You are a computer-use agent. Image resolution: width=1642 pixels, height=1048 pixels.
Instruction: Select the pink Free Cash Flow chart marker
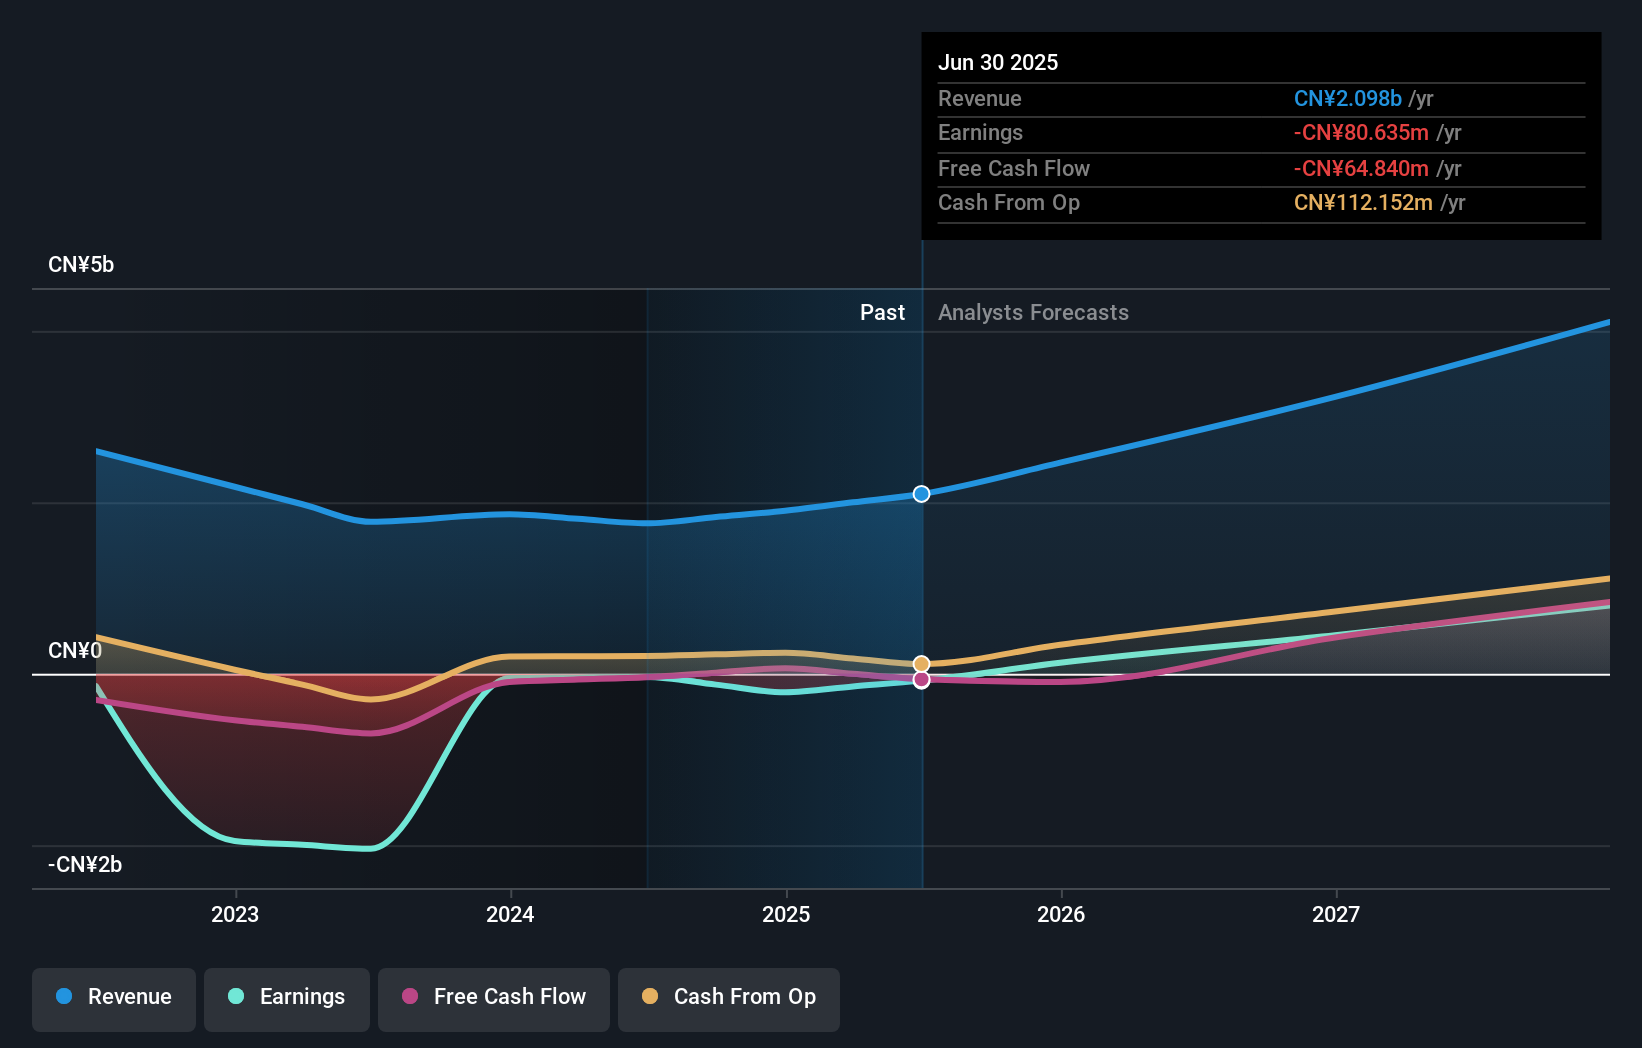click(x=920, y=680)
